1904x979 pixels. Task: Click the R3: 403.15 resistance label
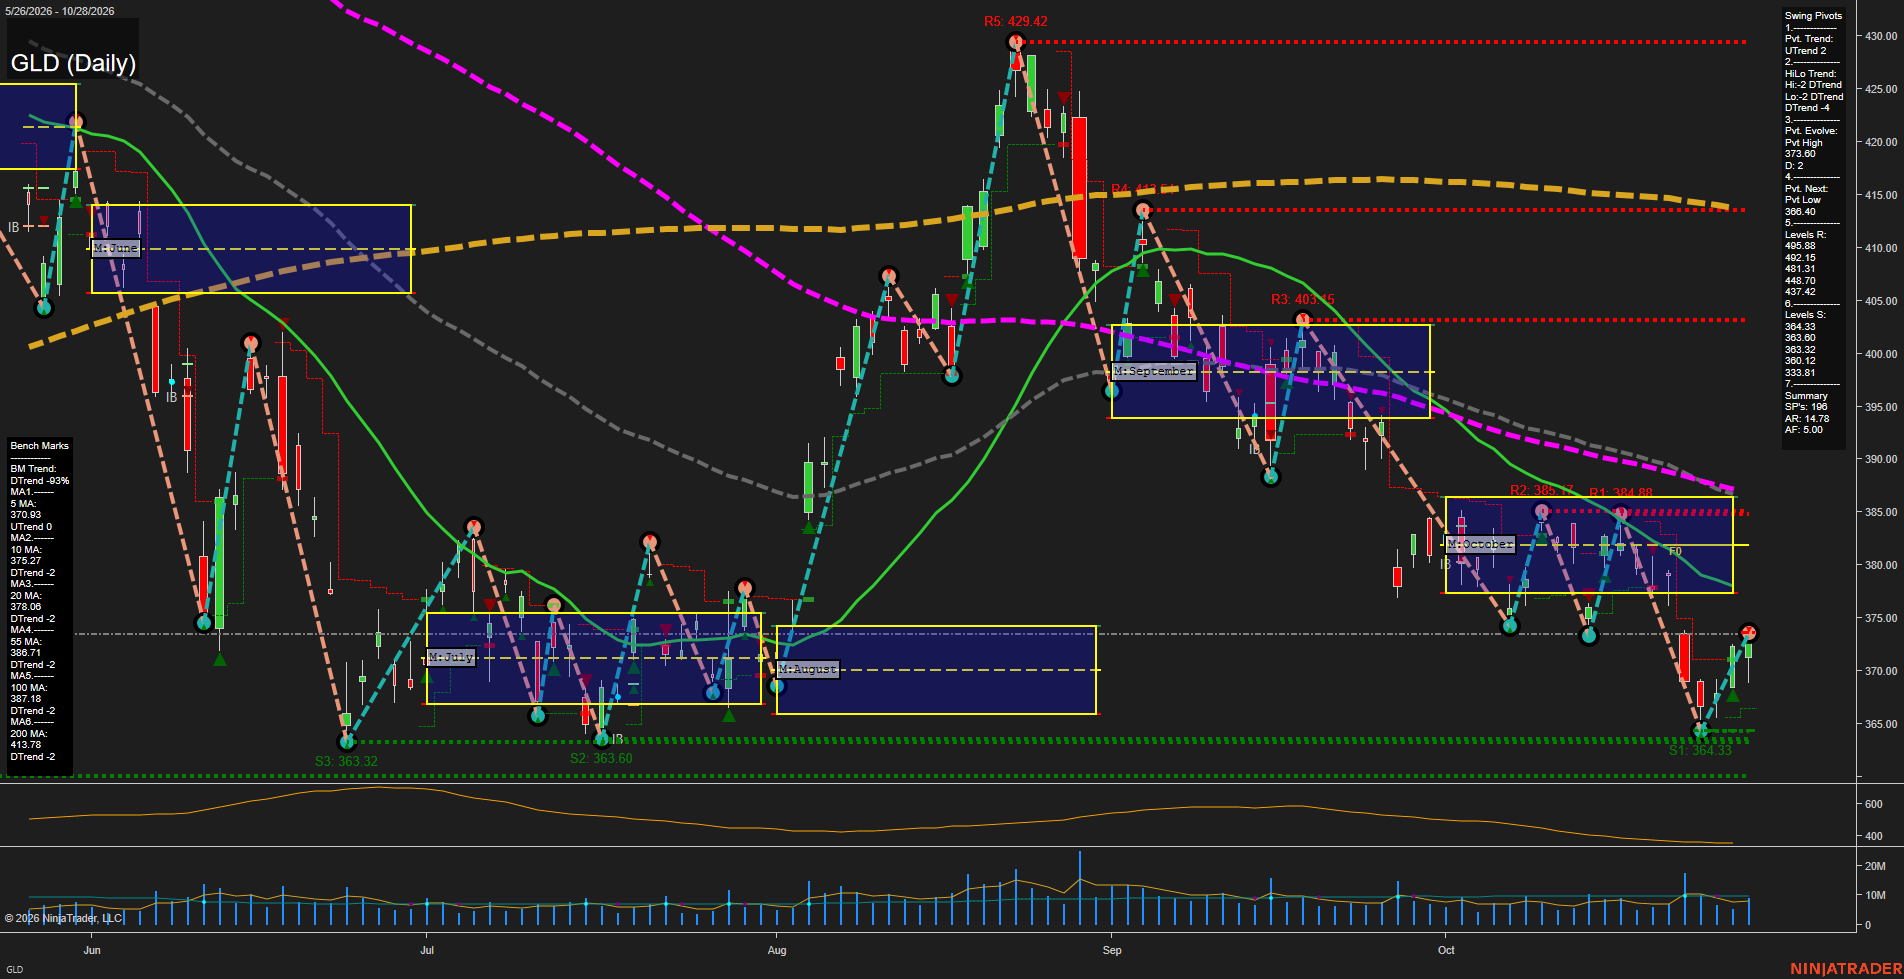1302,299
